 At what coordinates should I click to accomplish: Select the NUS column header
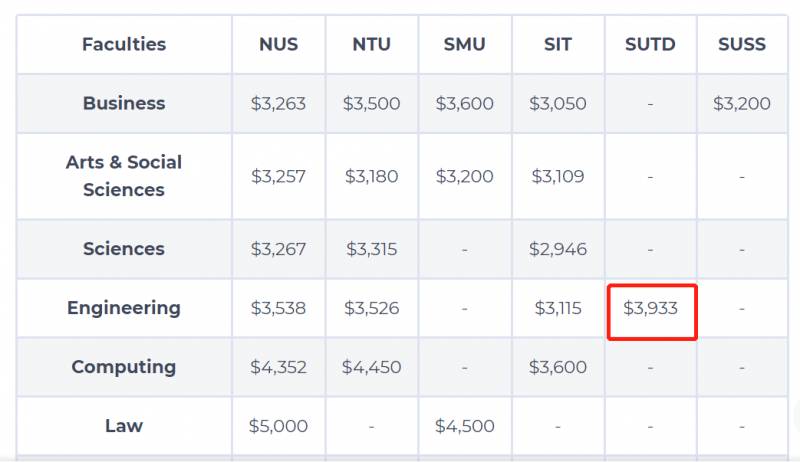coord(278,44)
